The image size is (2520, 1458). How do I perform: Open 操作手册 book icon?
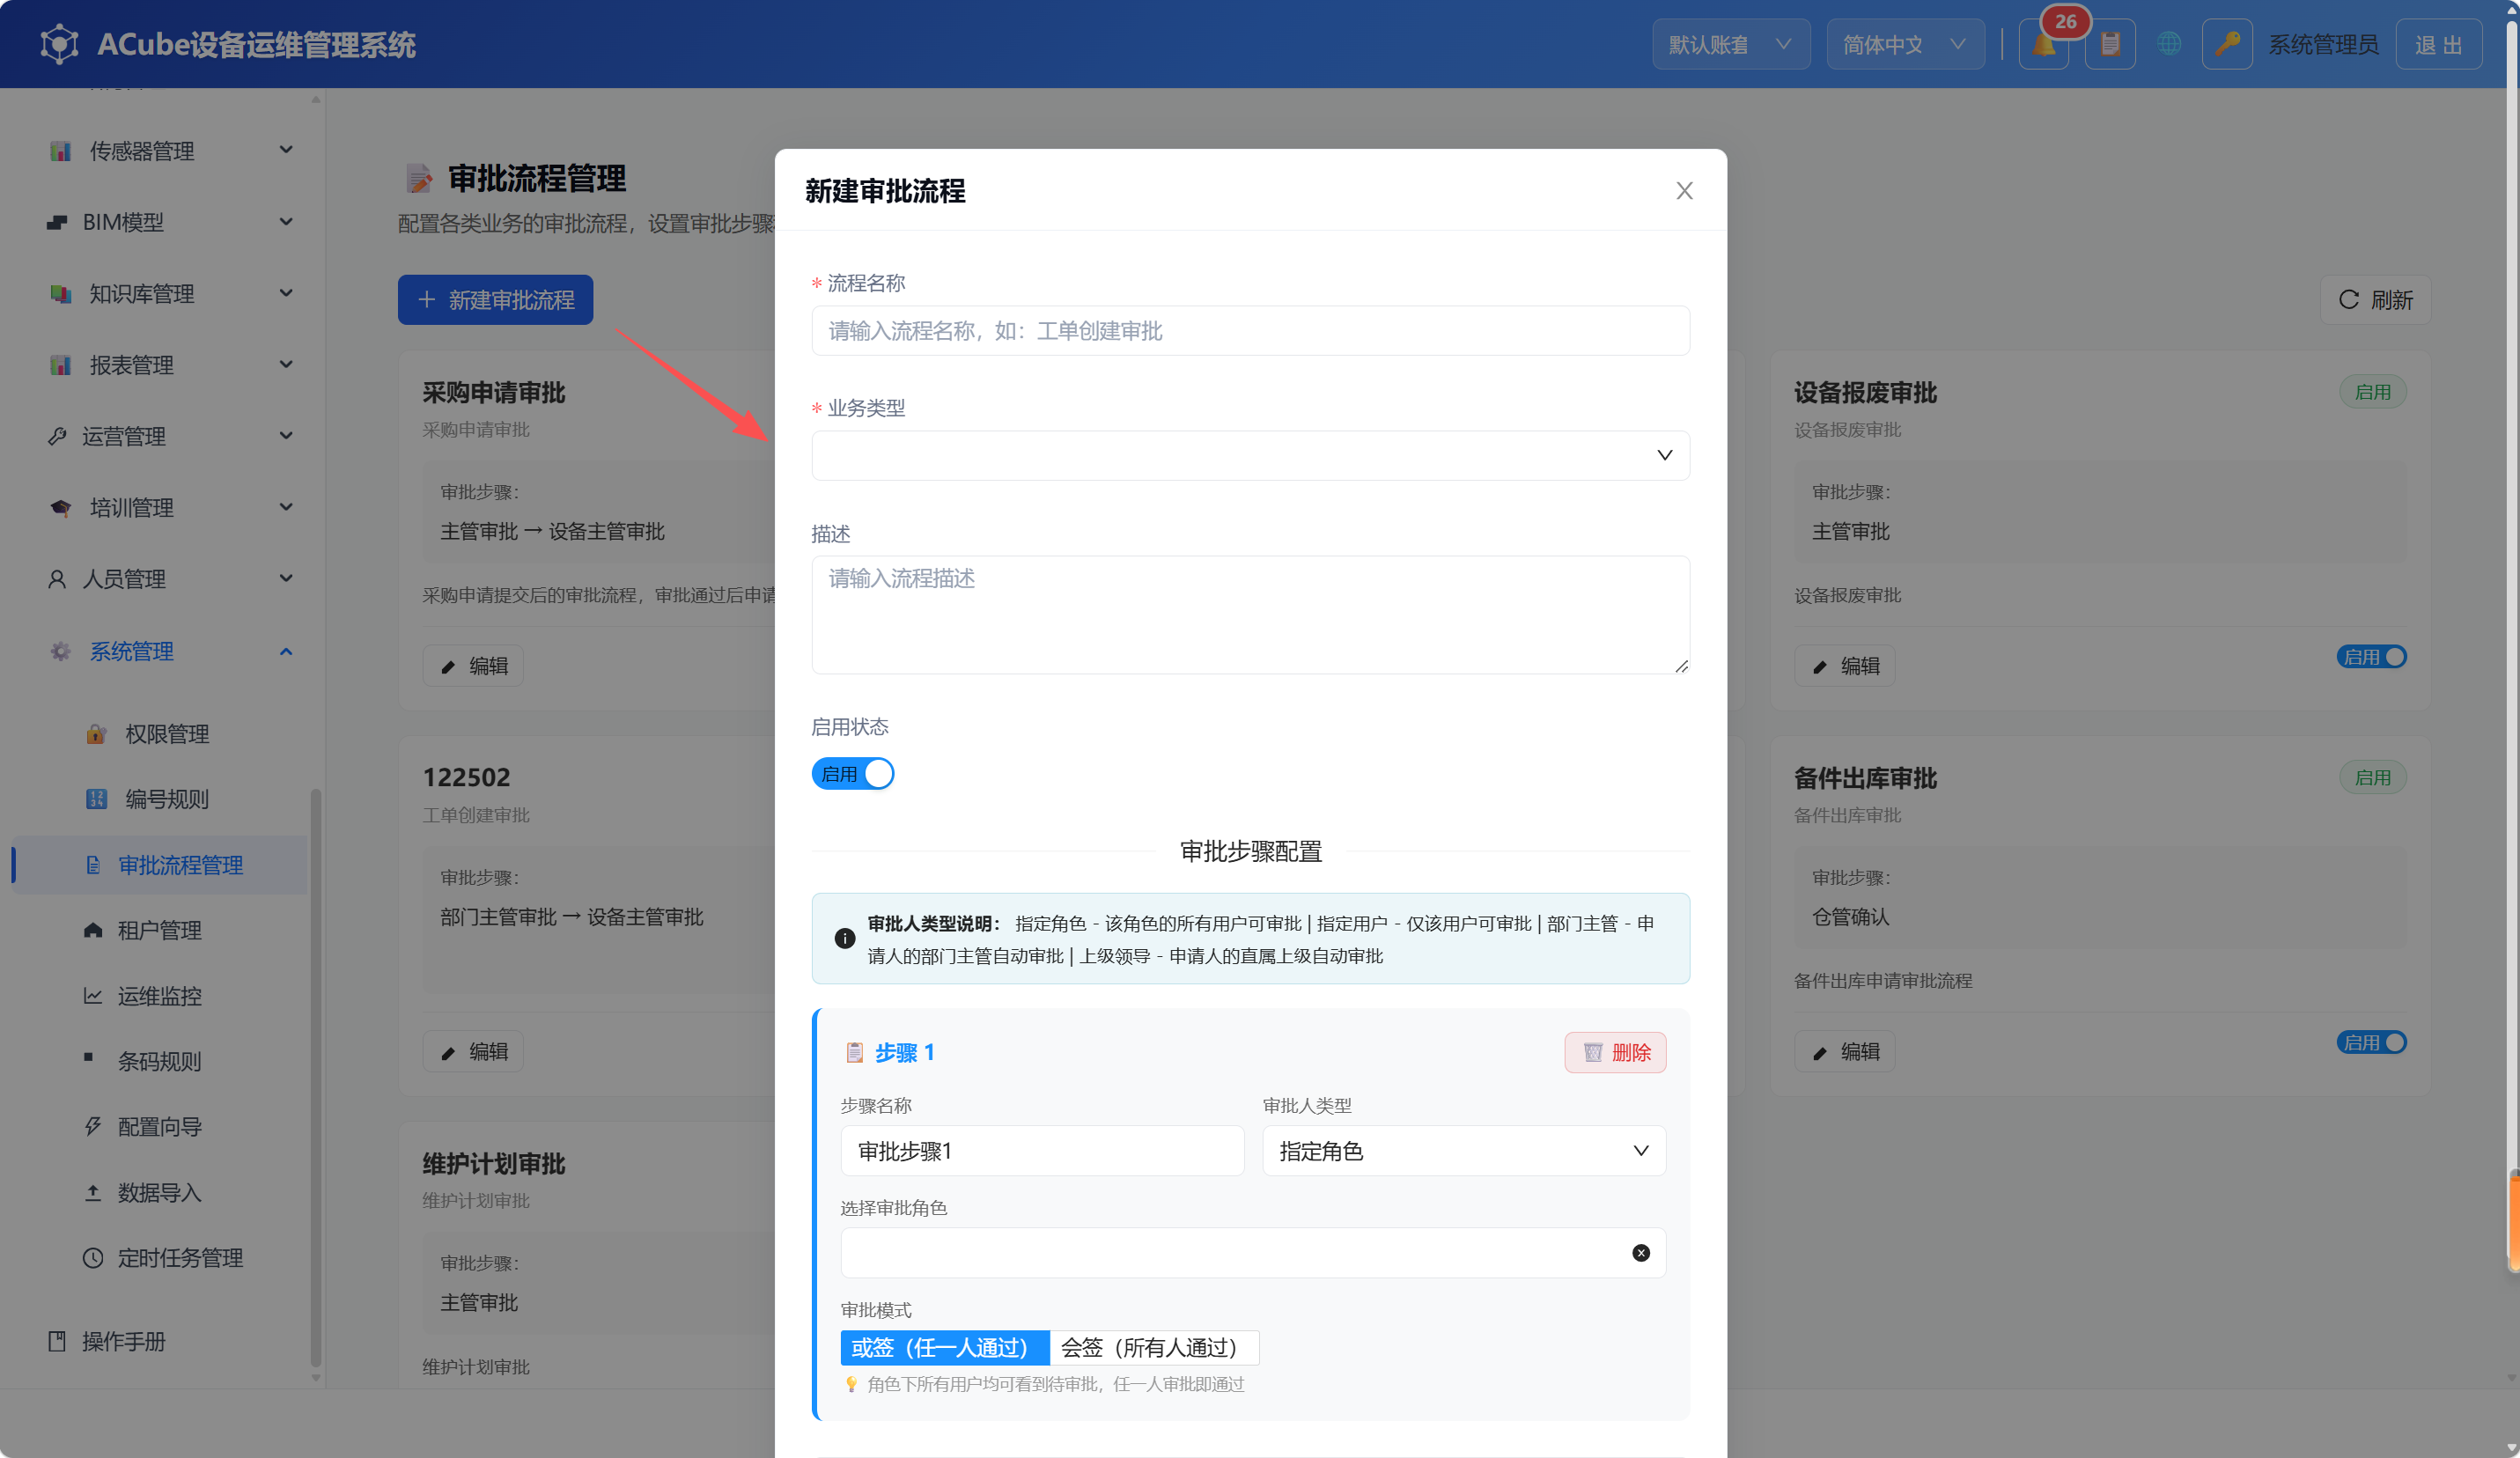click(x=57, y=1341)
